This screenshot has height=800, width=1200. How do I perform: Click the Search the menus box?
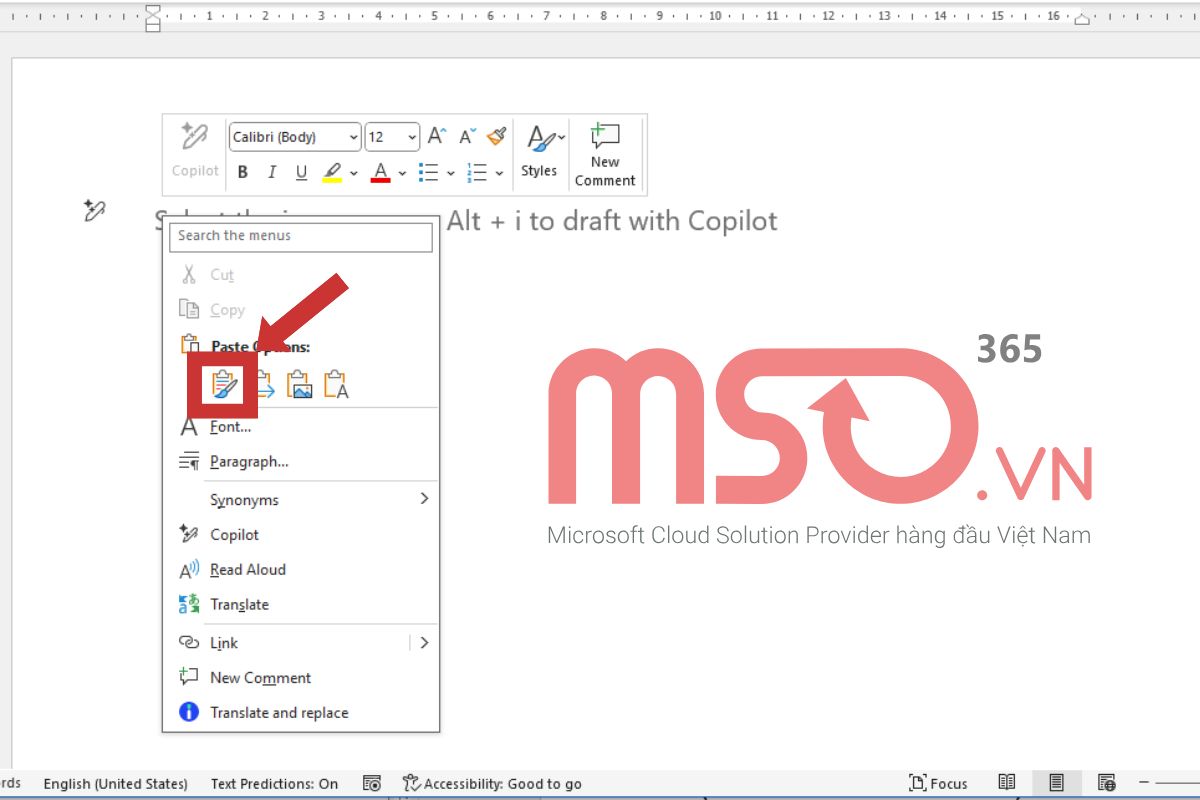[301, 236]
